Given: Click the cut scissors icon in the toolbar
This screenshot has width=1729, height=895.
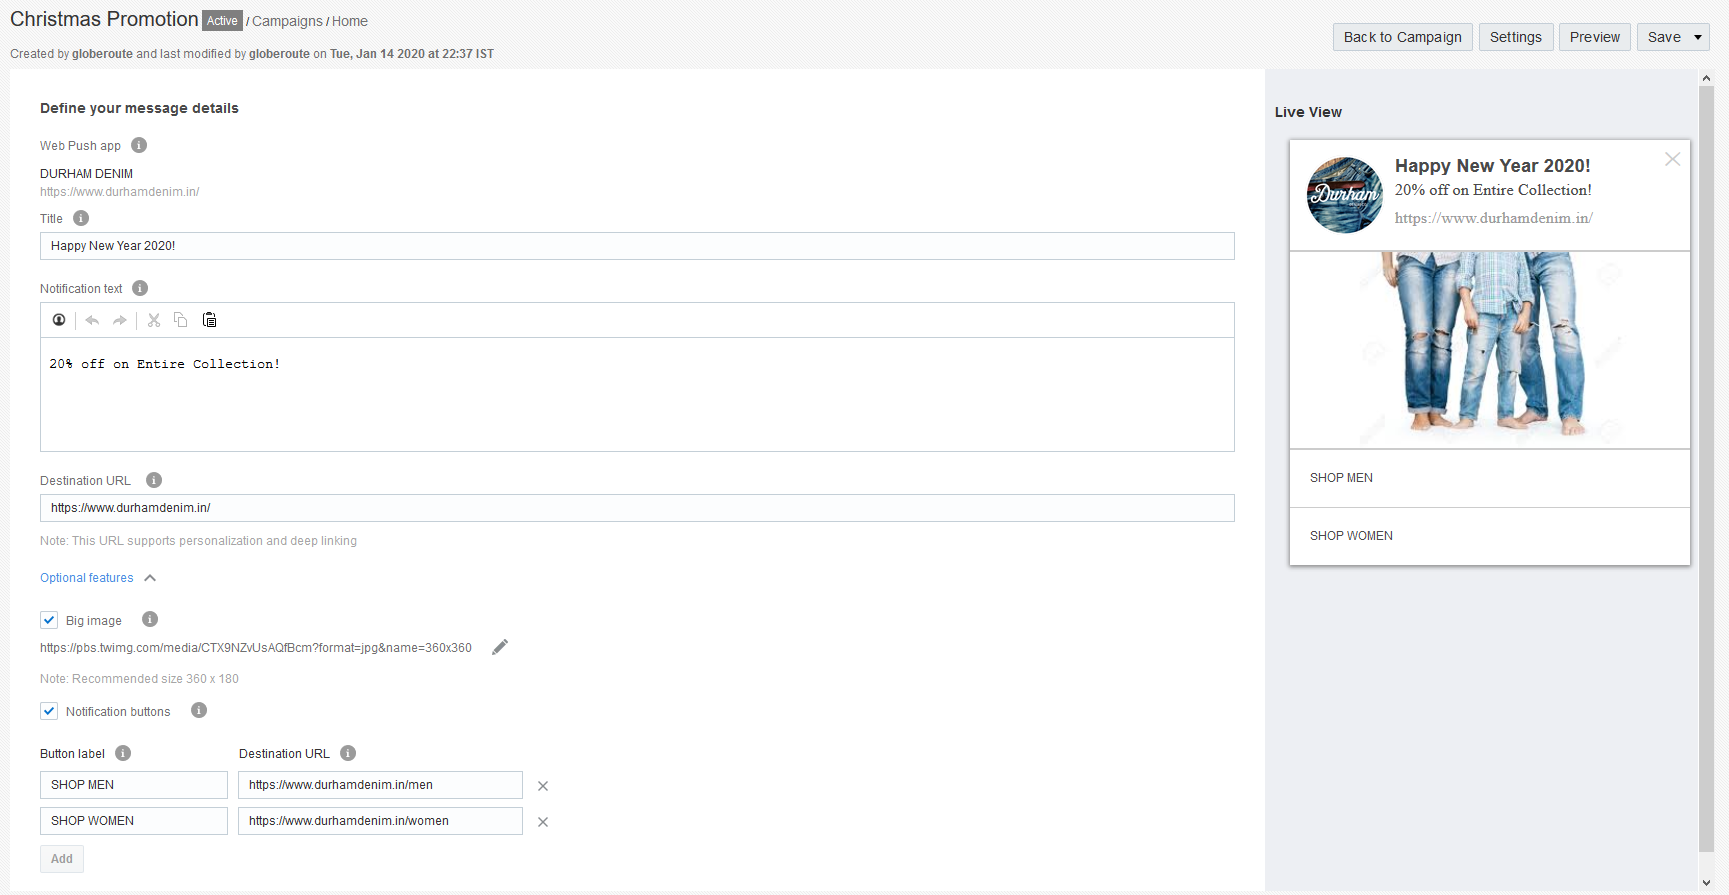Looking at the screenshot, I should [x=154, y=320].
